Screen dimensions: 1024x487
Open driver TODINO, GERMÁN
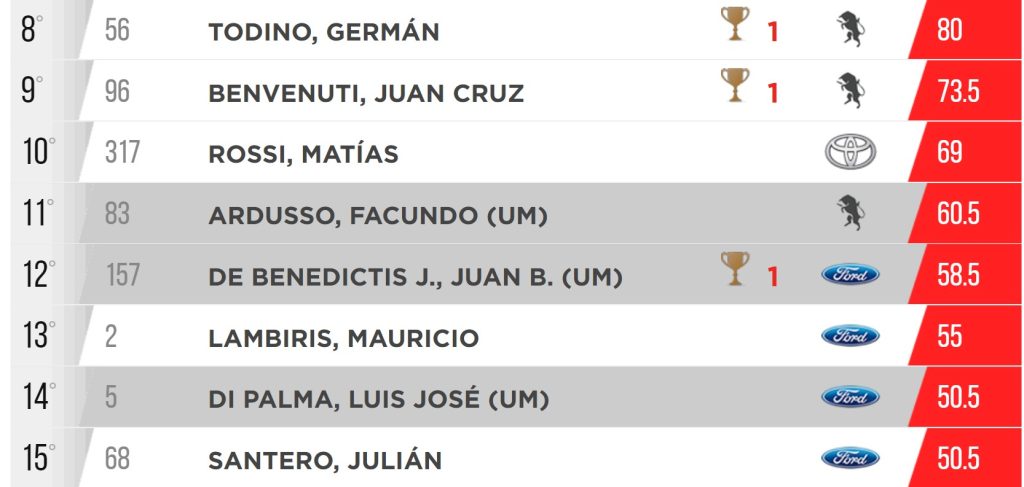(324, 32)
